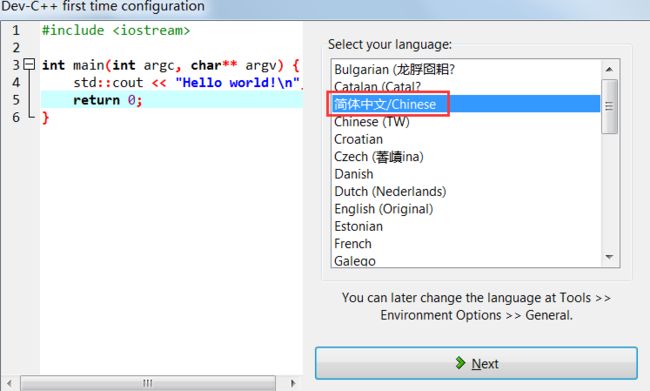Select Dutch (Nederlands) language
The height and width of the screenshot is (391, 650).
click(x=466, y=191)
